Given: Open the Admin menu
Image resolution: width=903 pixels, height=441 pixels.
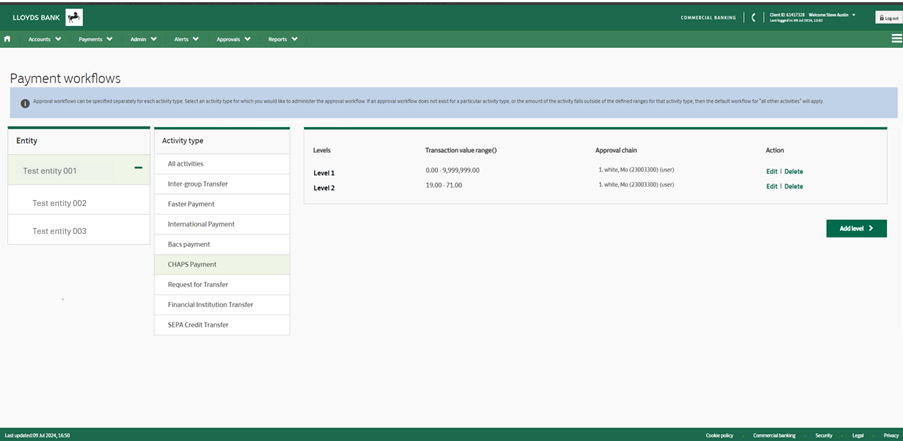Looking at the screenshot, I should click(x=143, y=39).
